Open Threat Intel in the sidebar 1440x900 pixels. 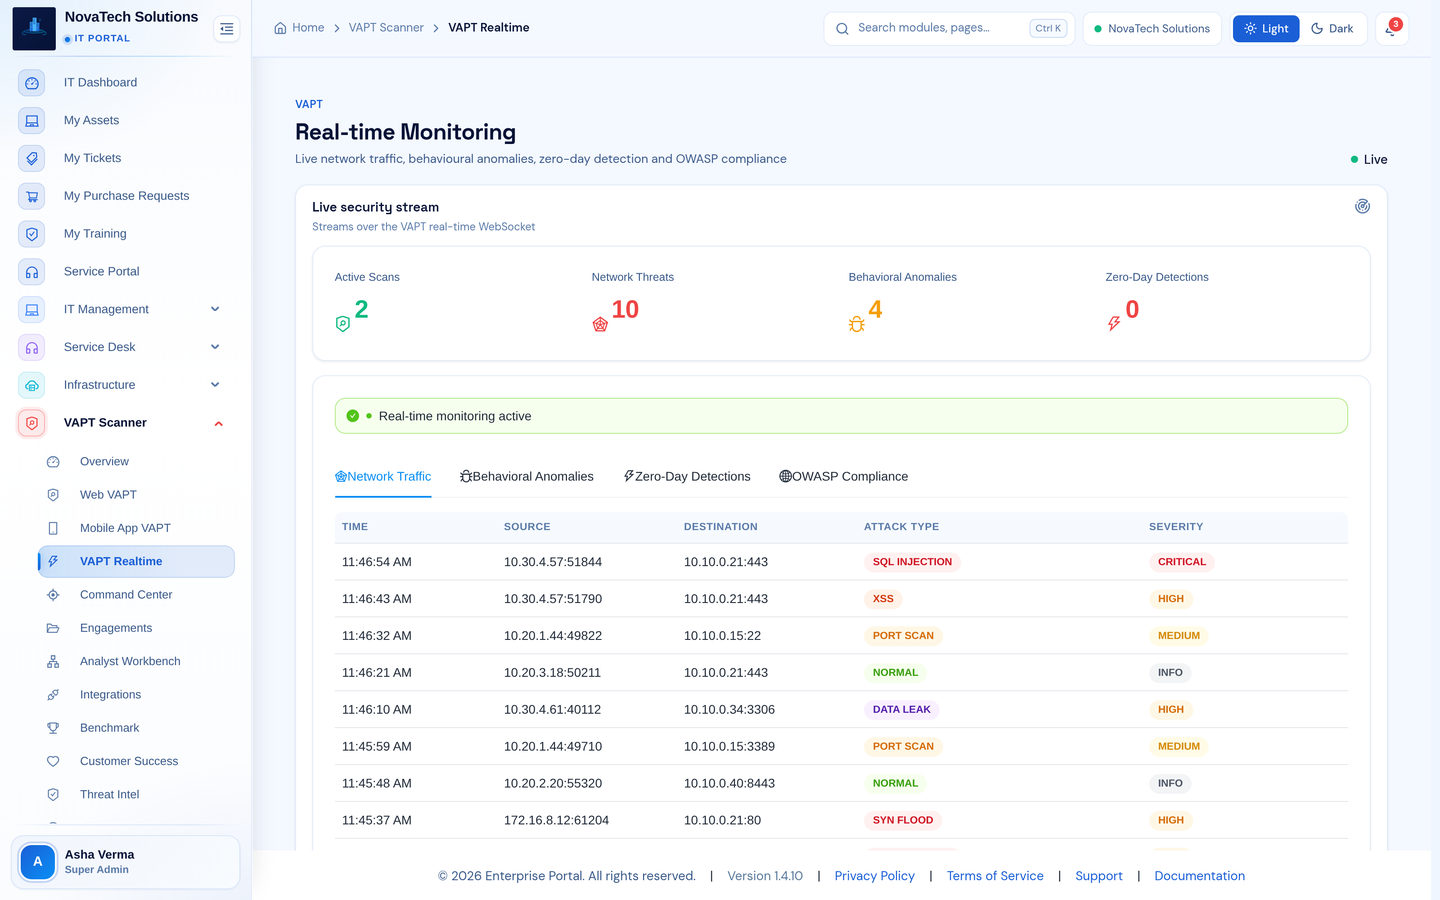click(x=136, y=795)
